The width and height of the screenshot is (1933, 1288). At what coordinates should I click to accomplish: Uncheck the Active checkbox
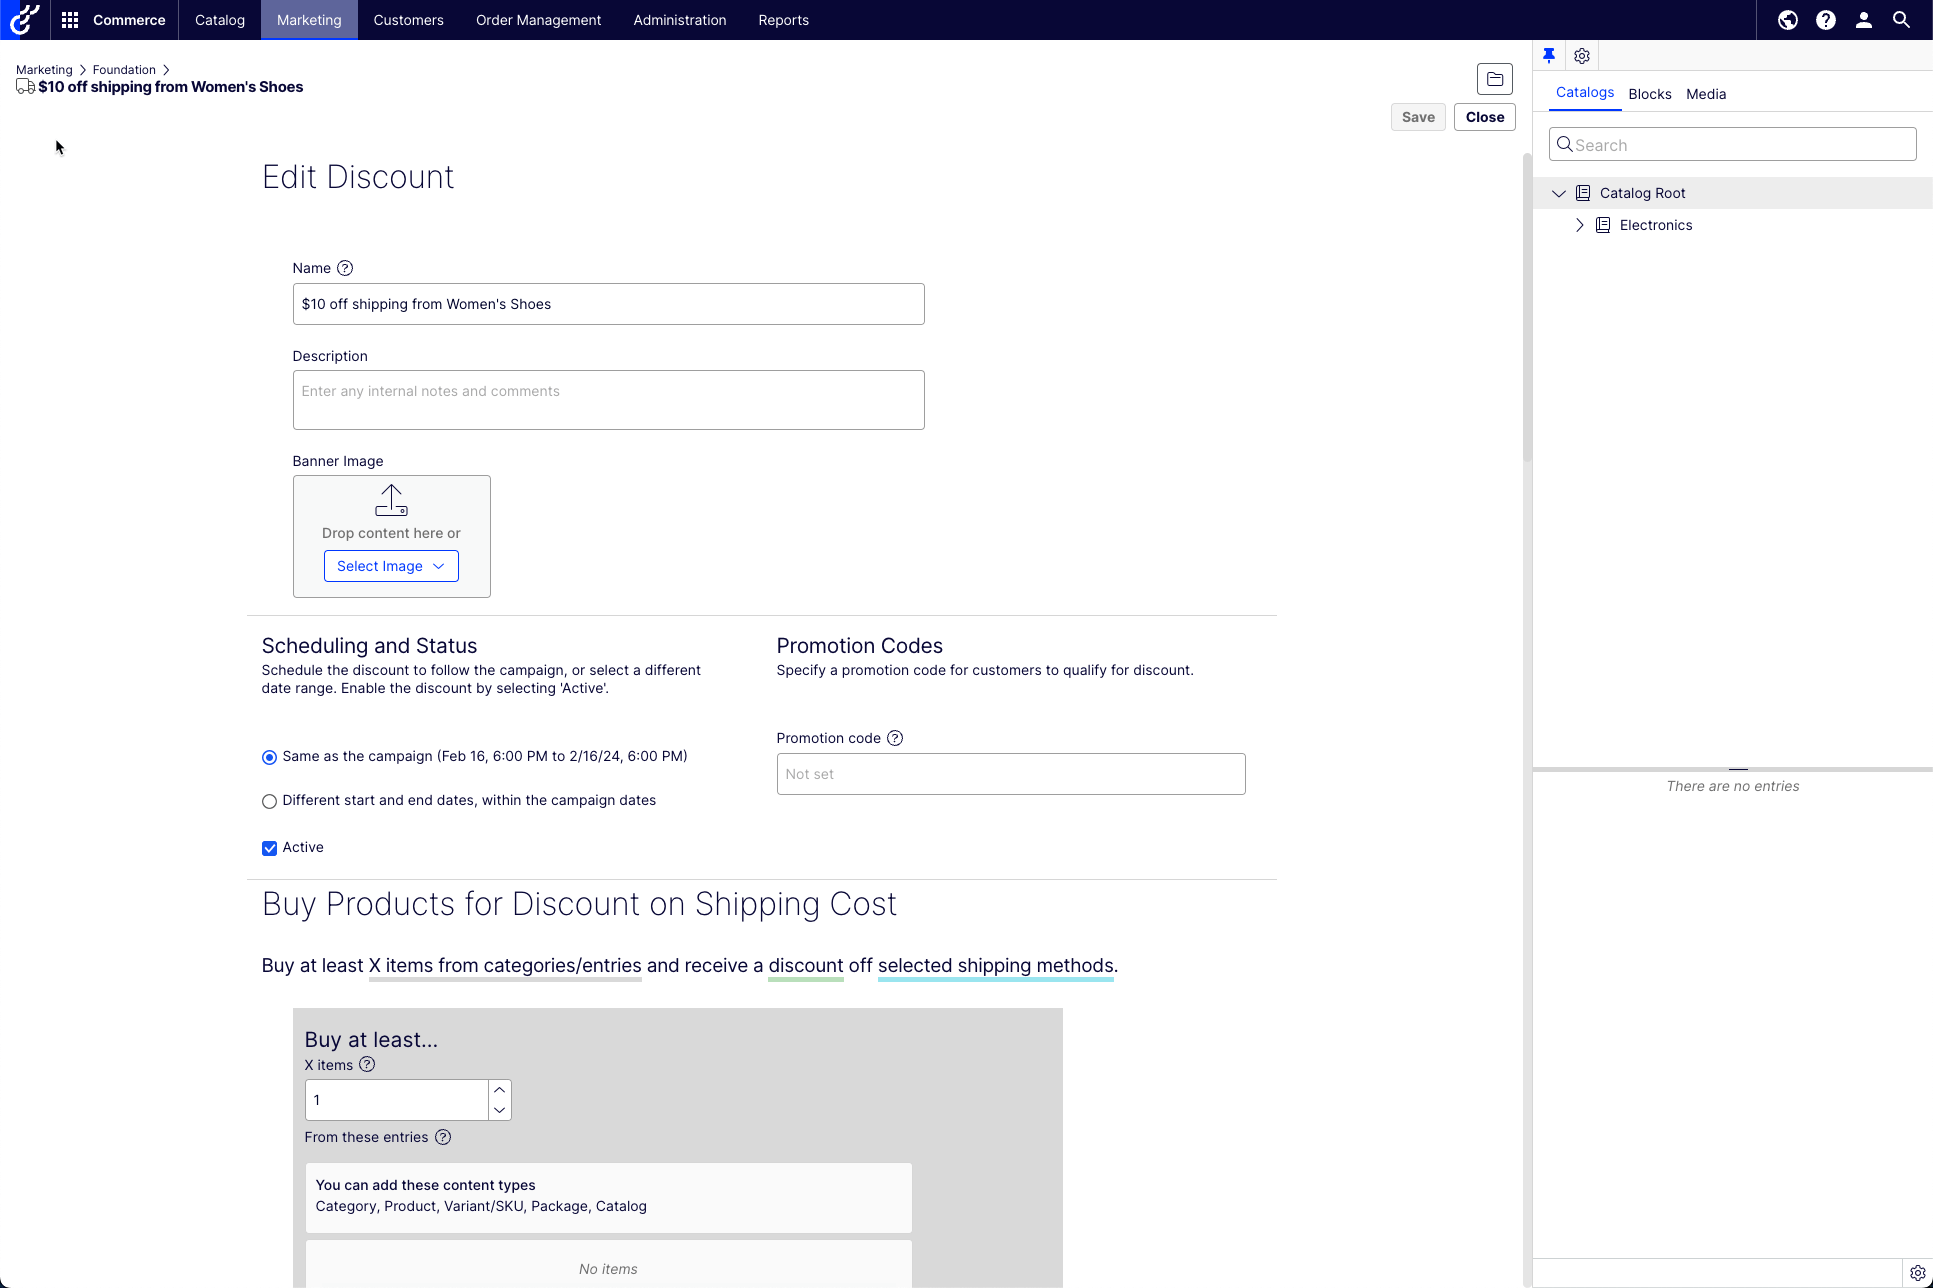269,848
